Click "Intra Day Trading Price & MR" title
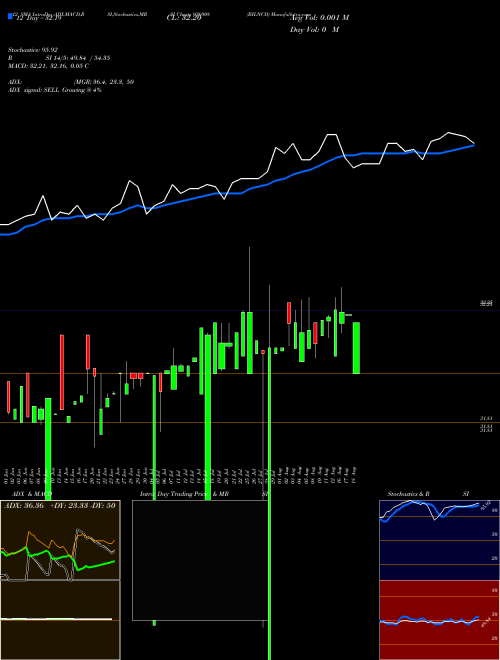500x660 pixels. 184,494
